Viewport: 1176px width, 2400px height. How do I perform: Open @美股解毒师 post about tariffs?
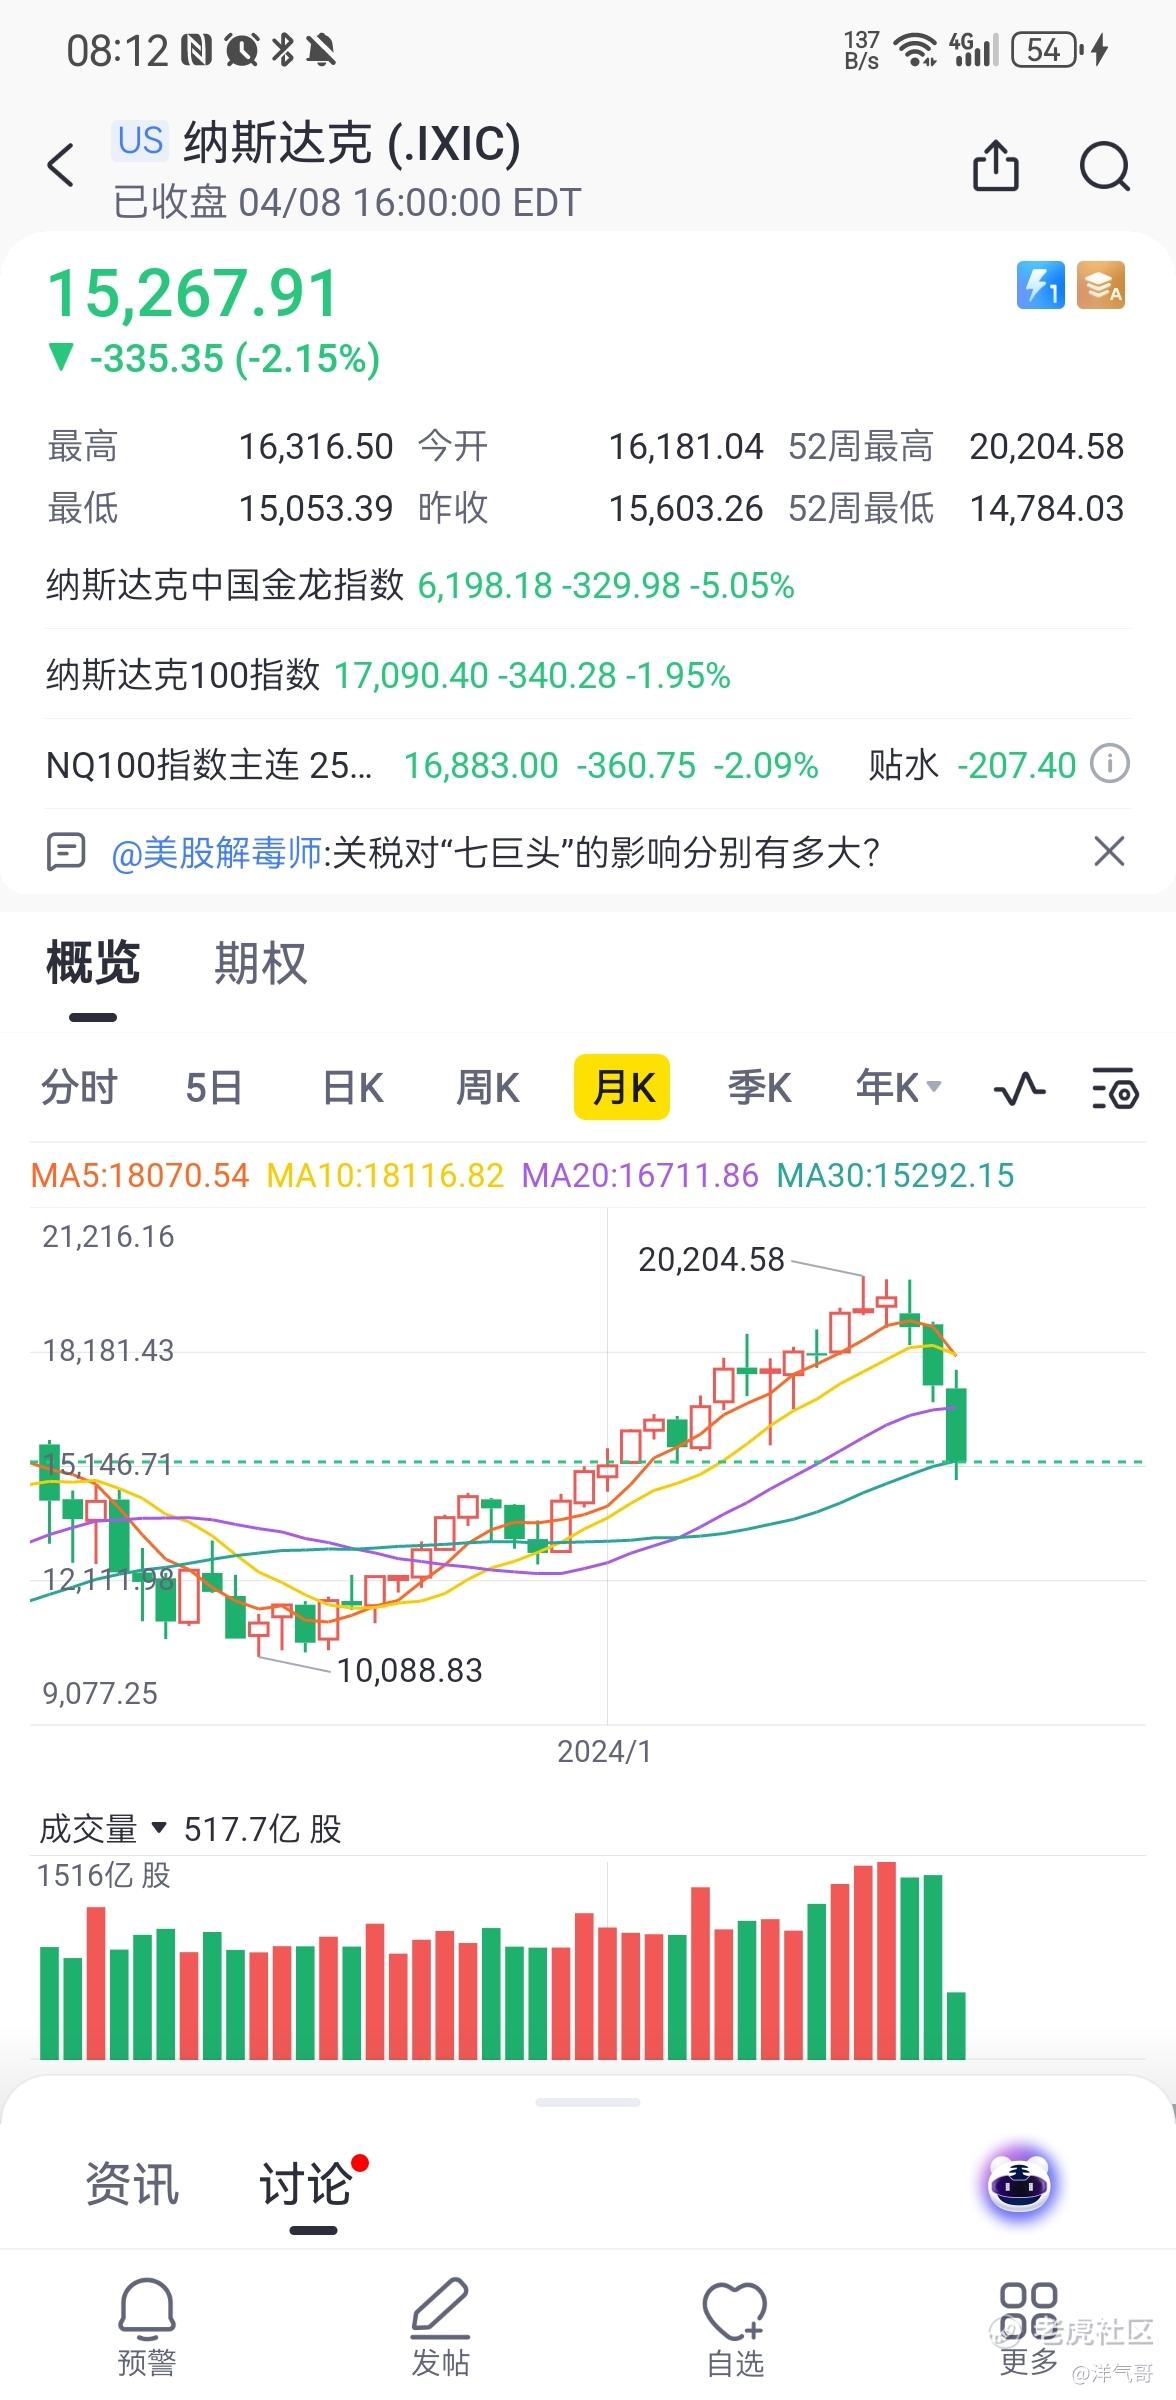point(496,853)
